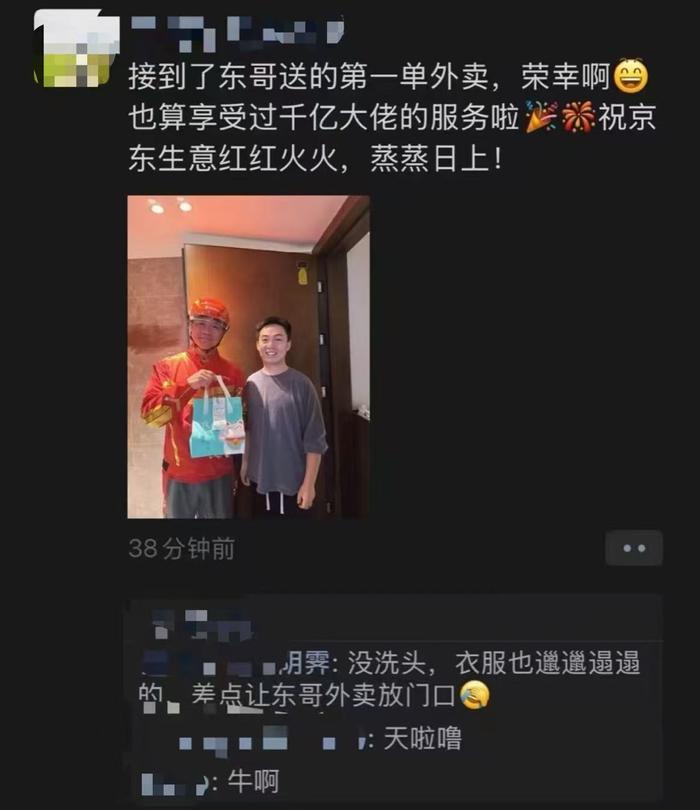Tap the party popper emoji in post

(540, 117)
